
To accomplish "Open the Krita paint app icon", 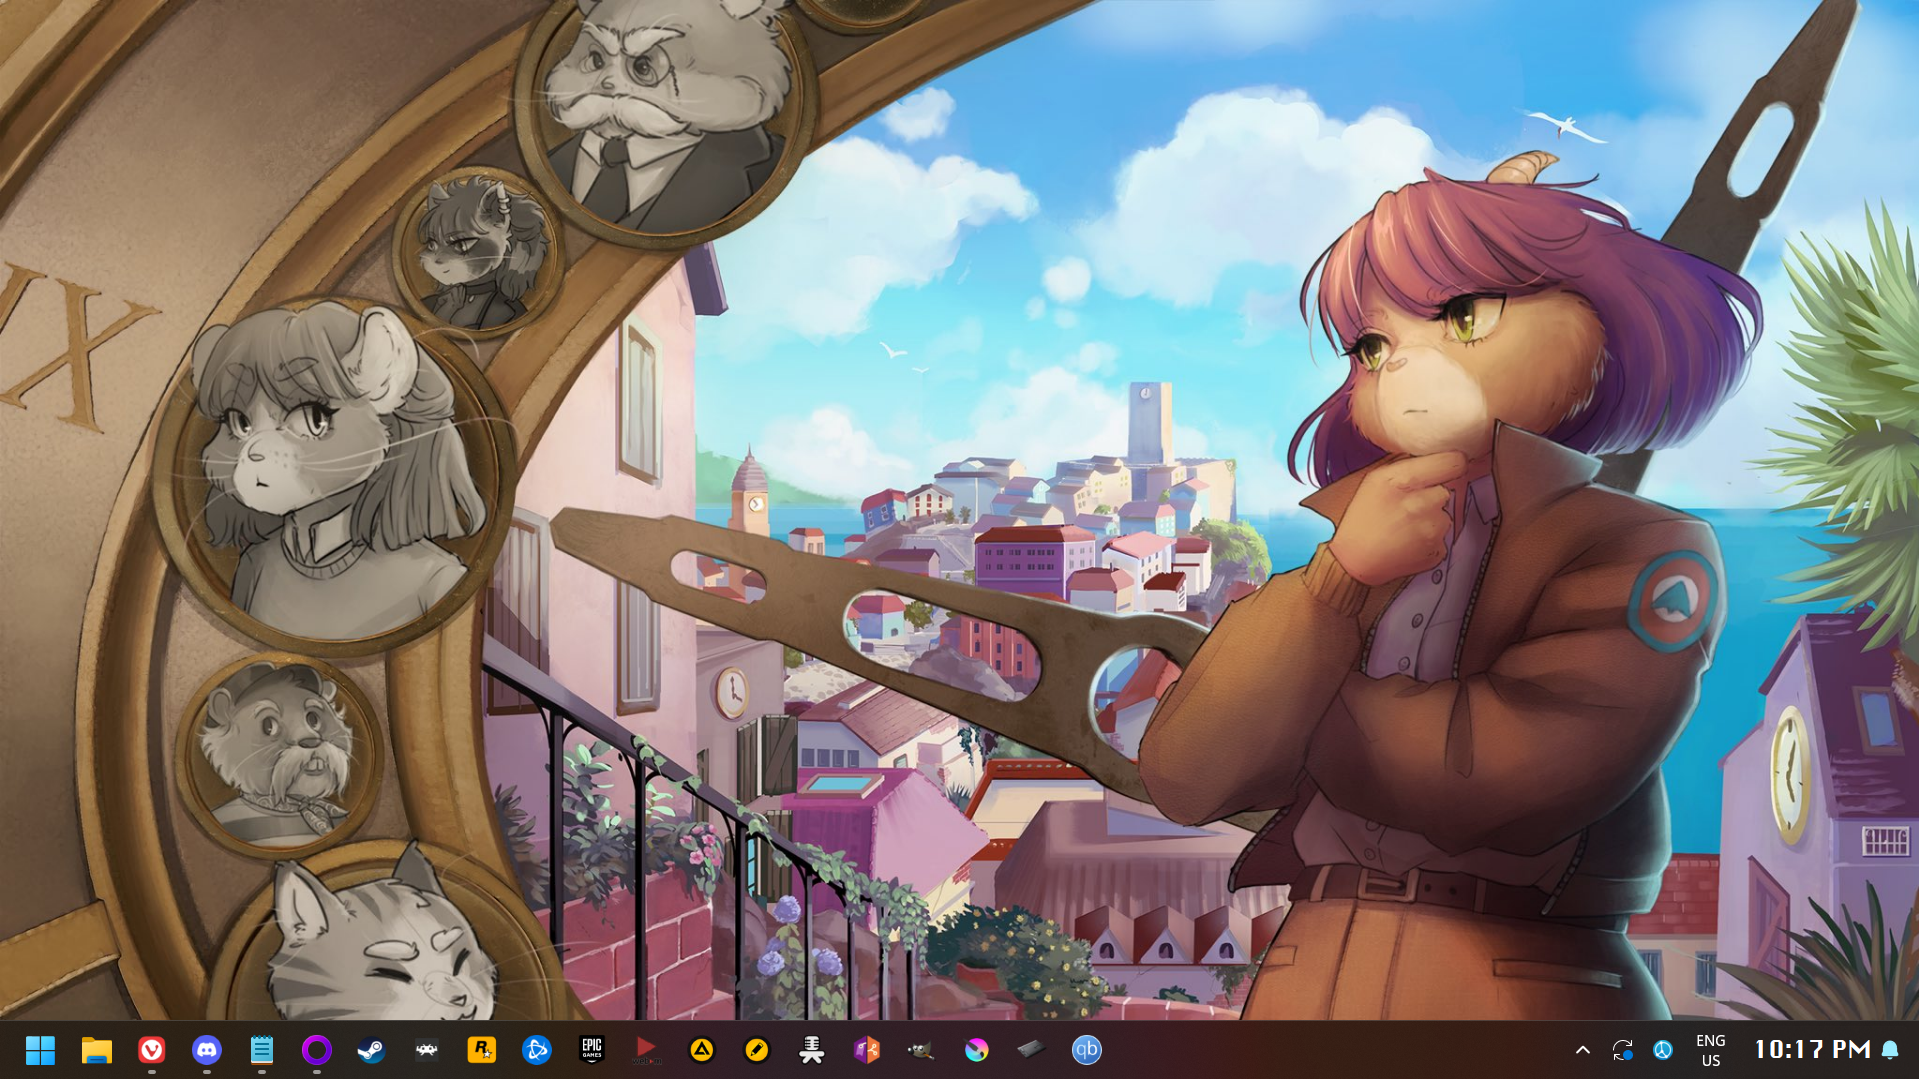I will click(977, 1050).
